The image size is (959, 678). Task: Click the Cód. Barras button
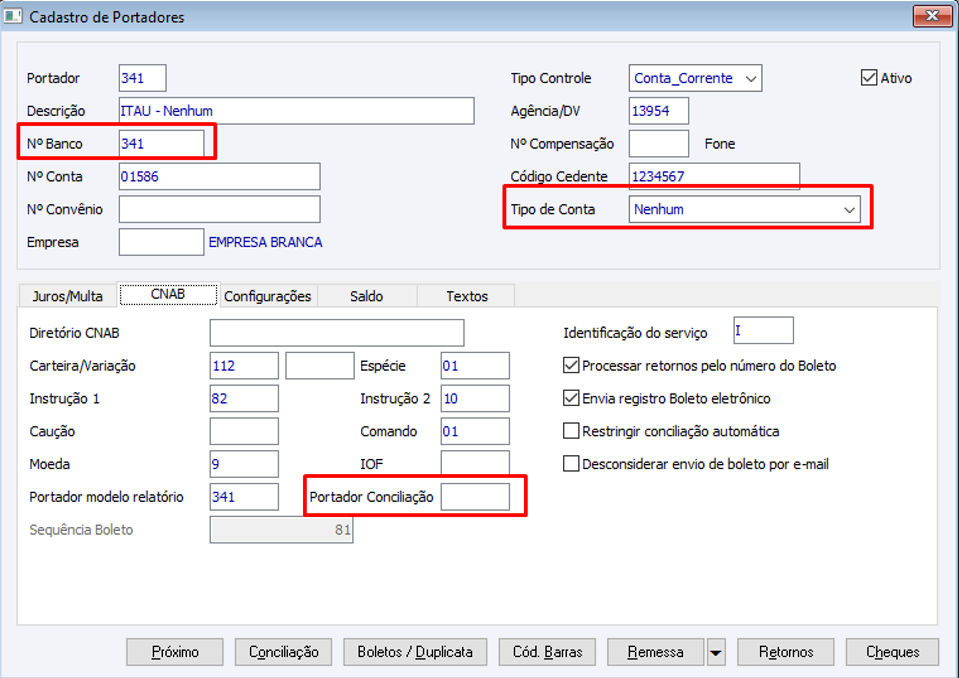547,652
